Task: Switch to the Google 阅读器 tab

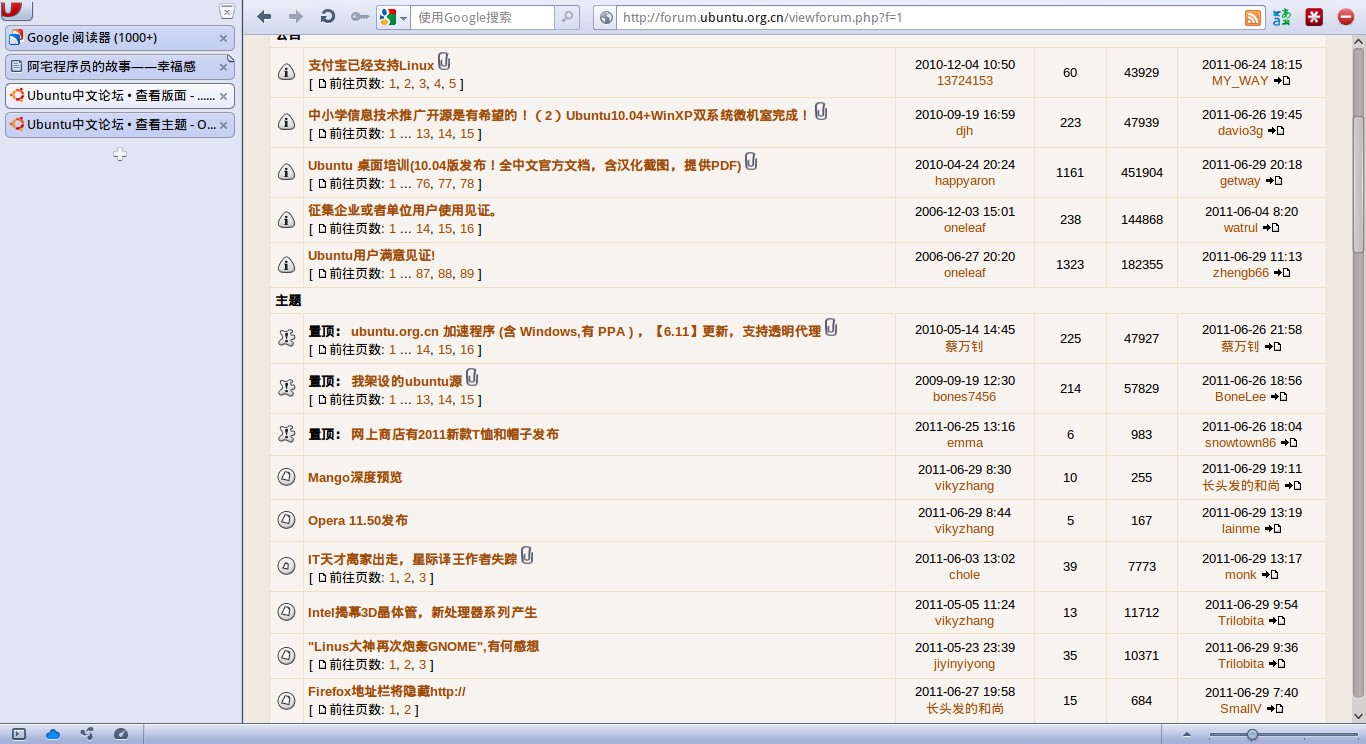Action: click(119, 38)
